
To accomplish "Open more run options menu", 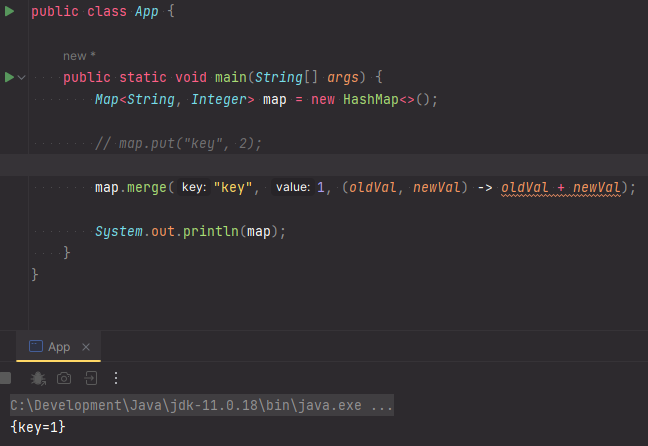I will (116, 378).
